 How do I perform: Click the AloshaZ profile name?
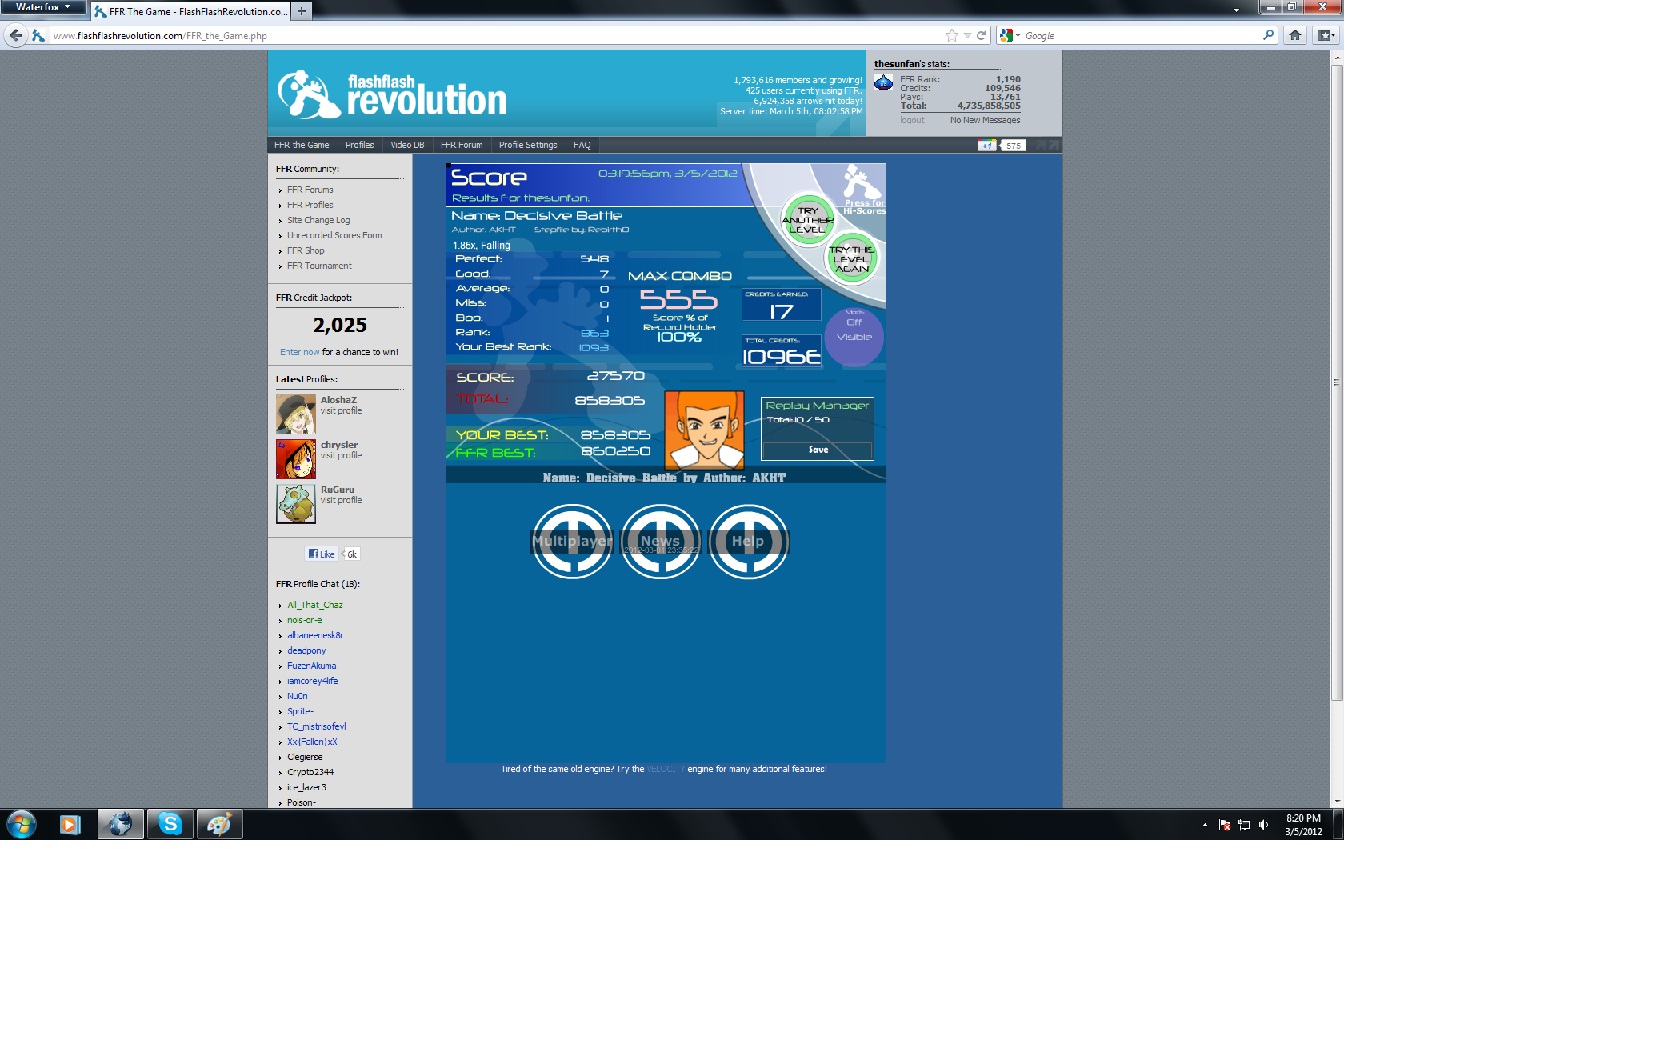click(339, 400)
